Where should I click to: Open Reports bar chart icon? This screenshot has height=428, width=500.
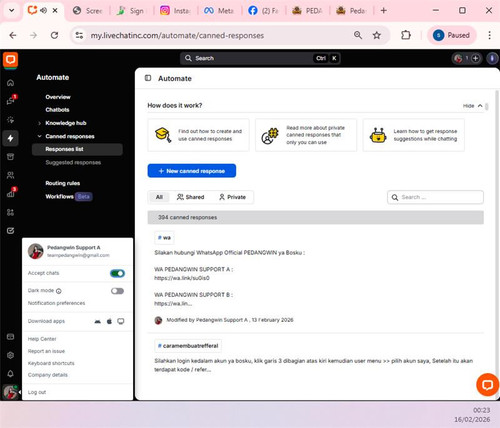coord(10,193)
